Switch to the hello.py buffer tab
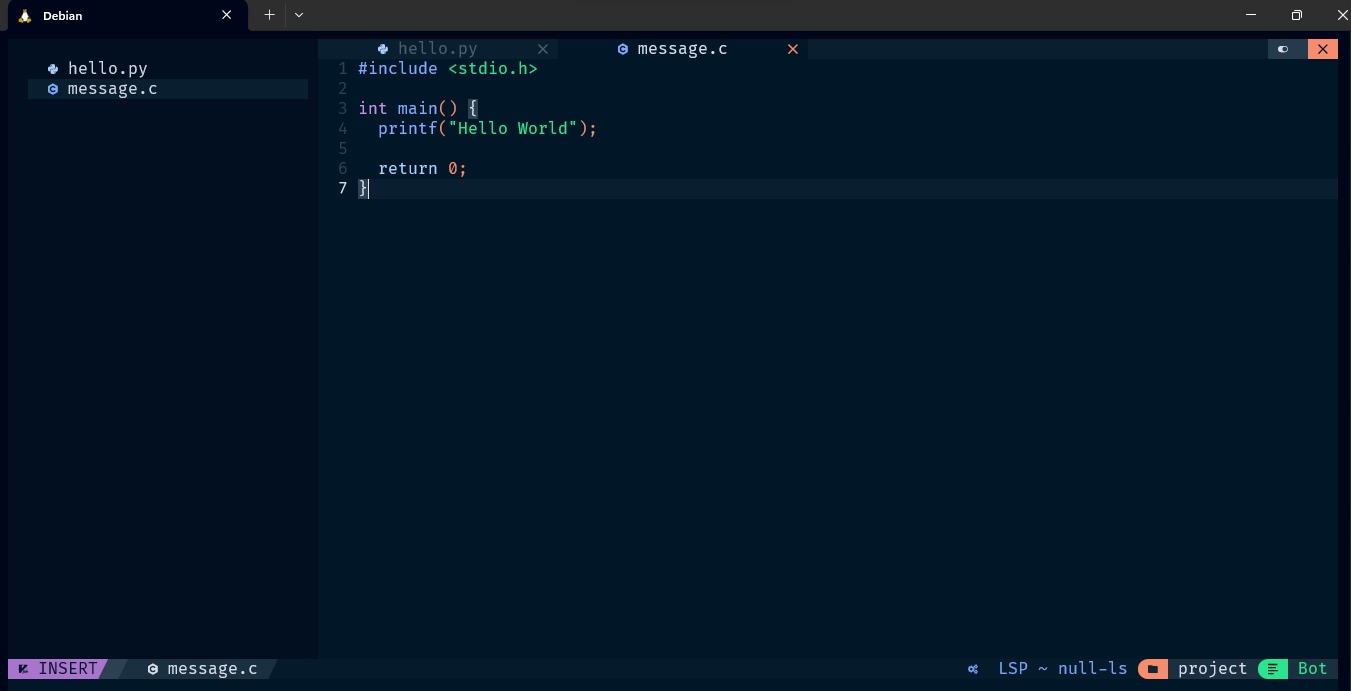This screenshot has height=691, width=1351. click(438, 49)
